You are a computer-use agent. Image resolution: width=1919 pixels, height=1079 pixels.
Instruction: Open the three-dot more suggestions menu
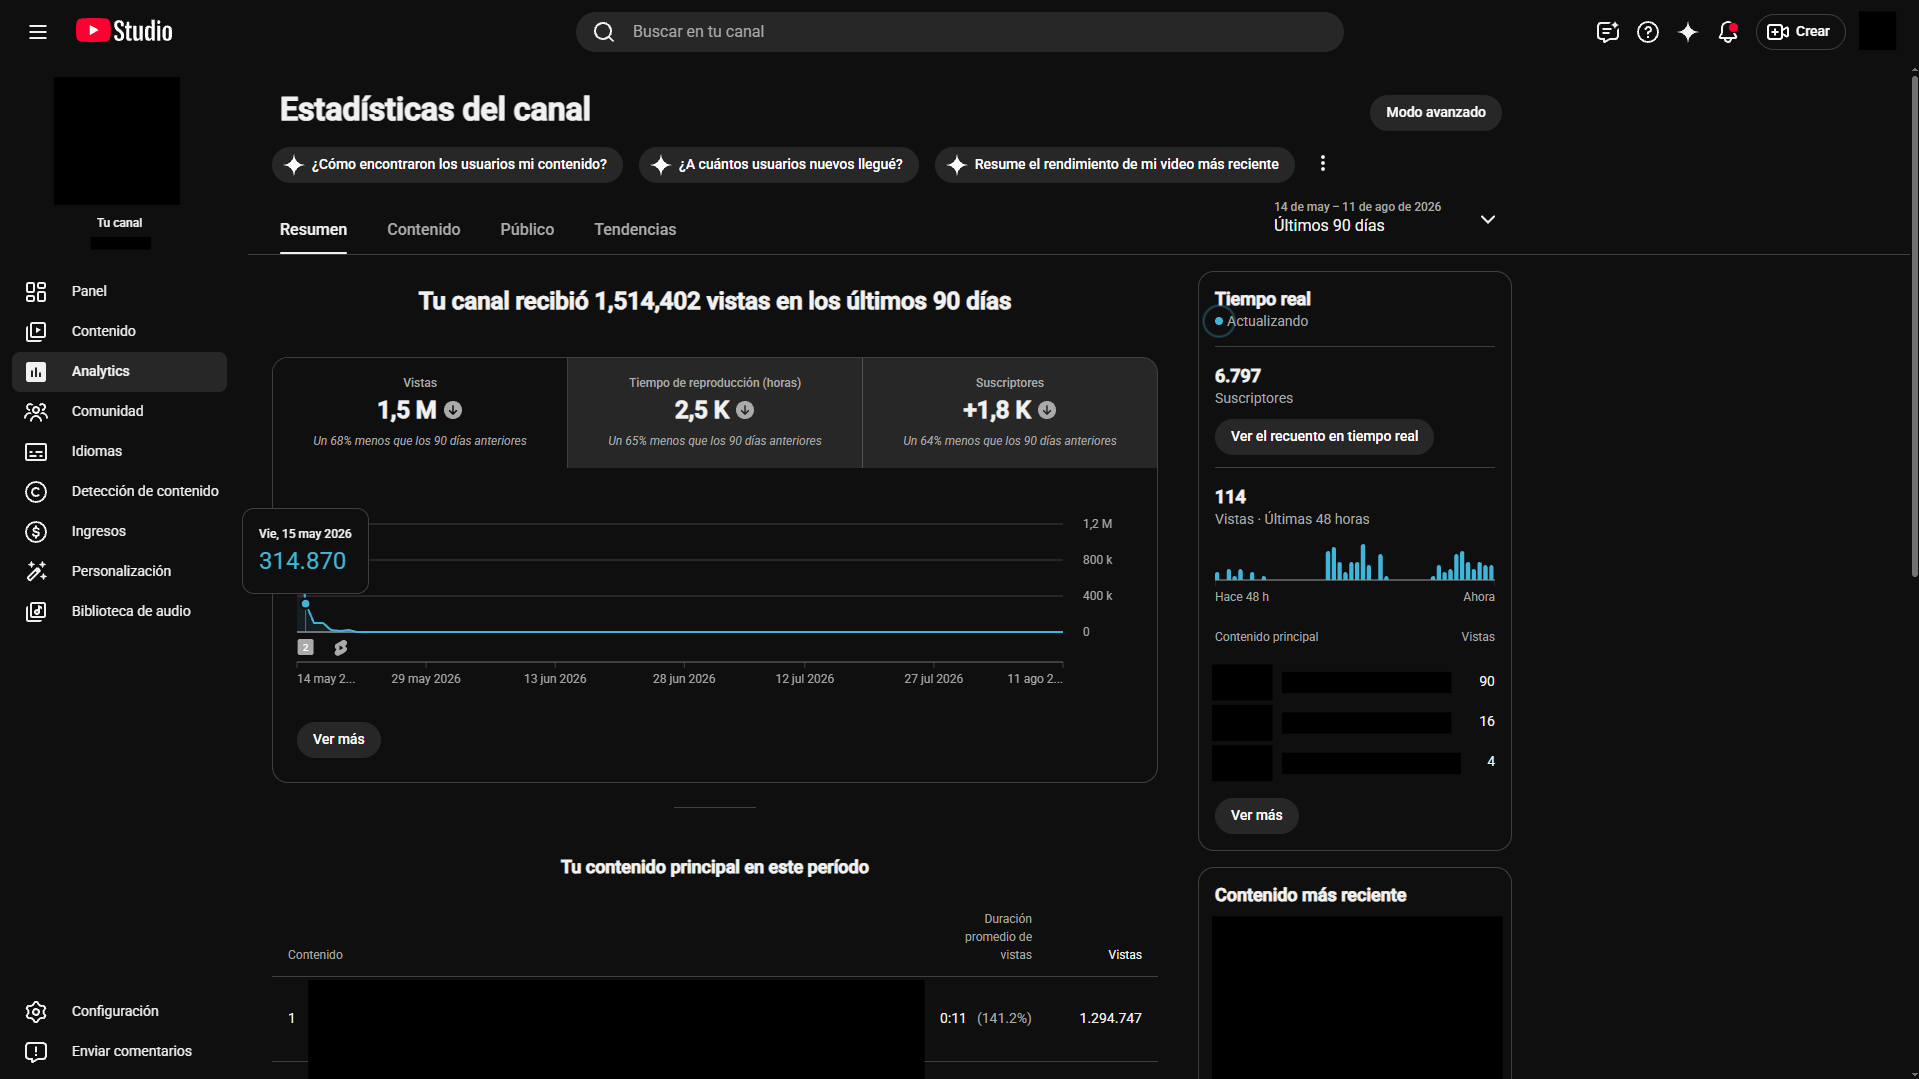pyautogui.click(x=1323, y=164)
